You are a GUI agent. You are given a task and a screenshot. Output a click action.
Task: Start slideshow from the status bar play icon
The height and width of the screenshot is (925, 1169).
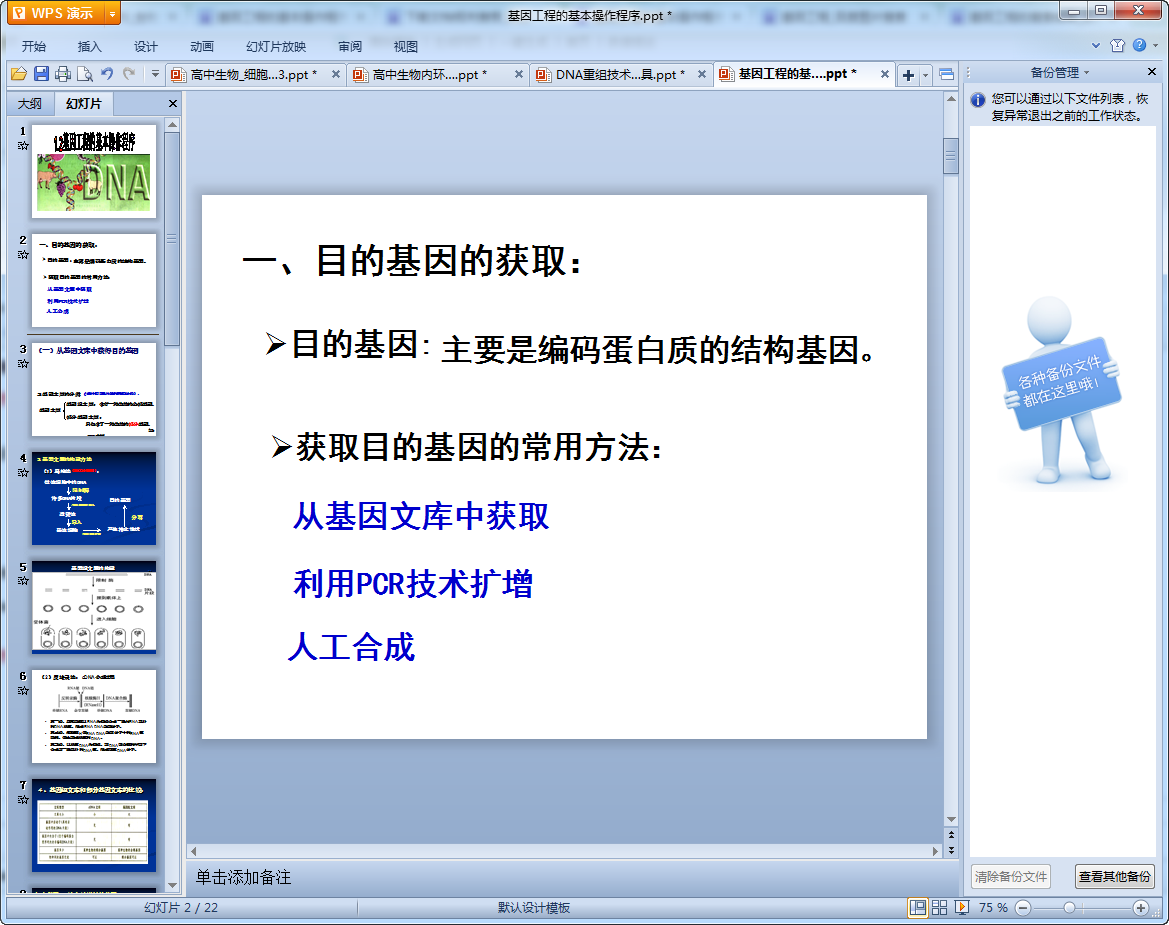[x=962, y=907]
